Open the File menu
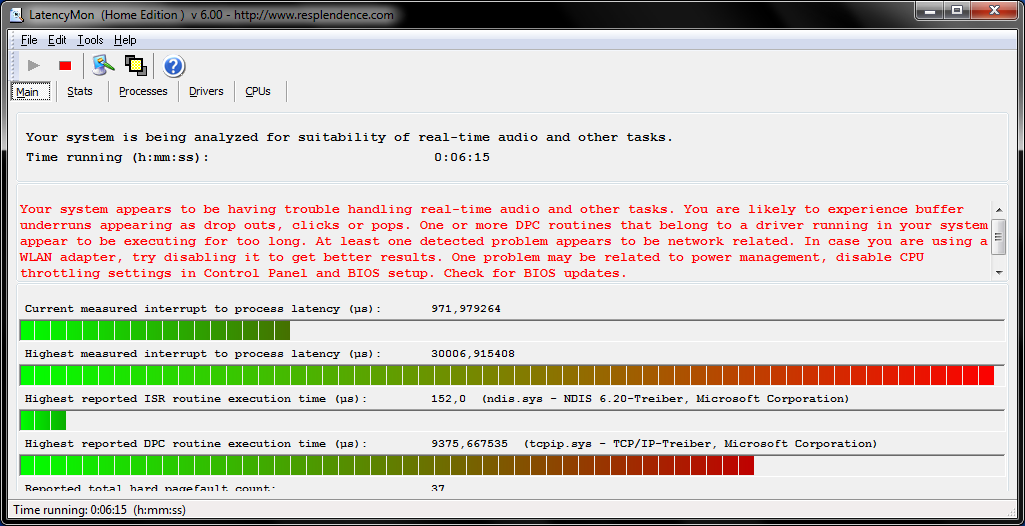This screenshot has height=526, width=1025. pos(29,40)
